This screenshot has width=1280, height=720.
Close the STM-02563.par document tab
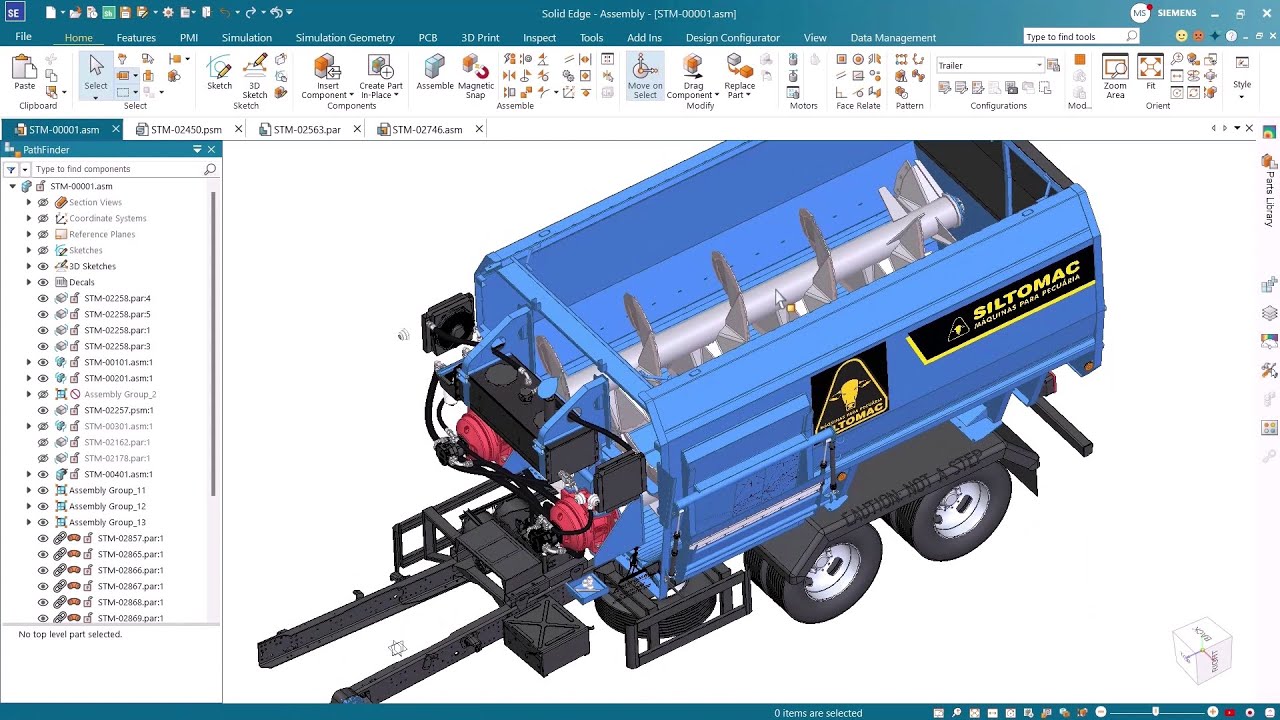357,129
